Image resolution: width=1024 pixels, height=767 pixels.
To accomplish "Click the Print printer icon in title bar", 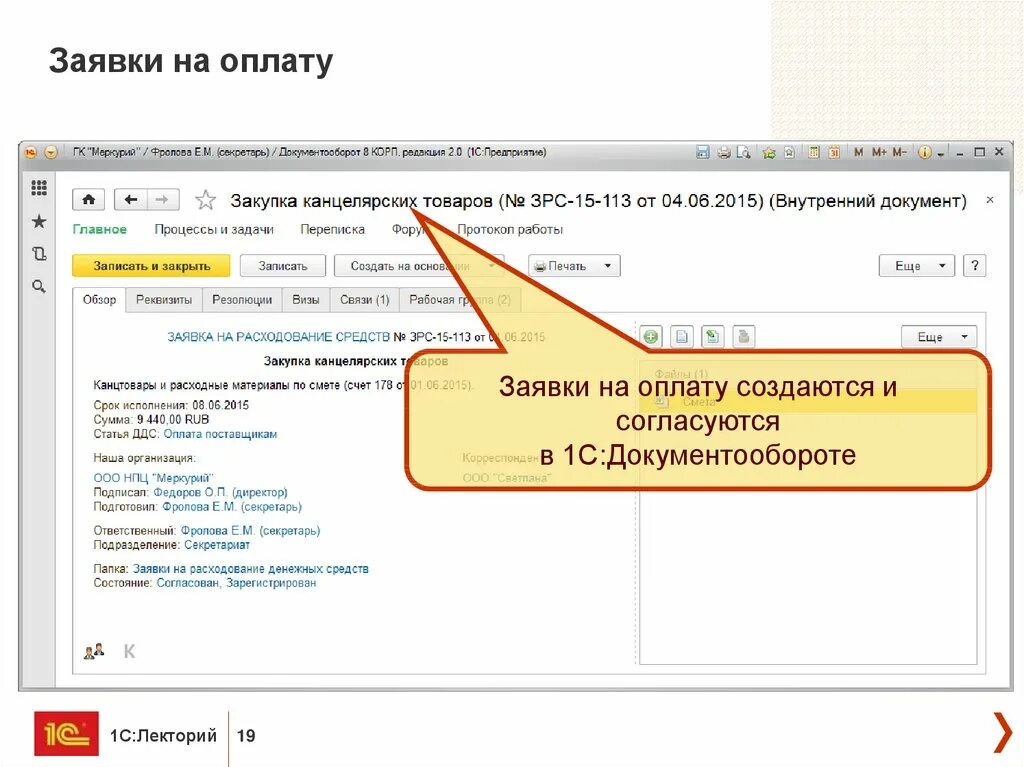I will [x=724, y=152].
